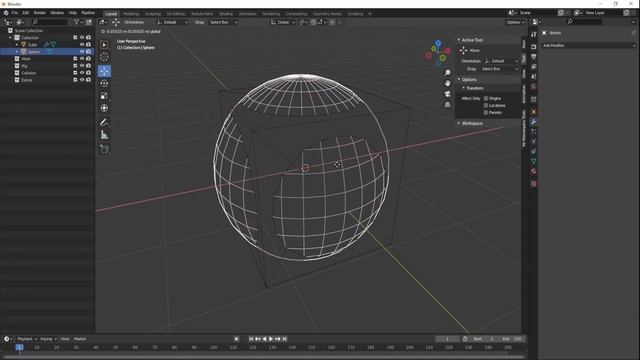
Task: Open the Playback menu in timeline
Action: [26, 339]
